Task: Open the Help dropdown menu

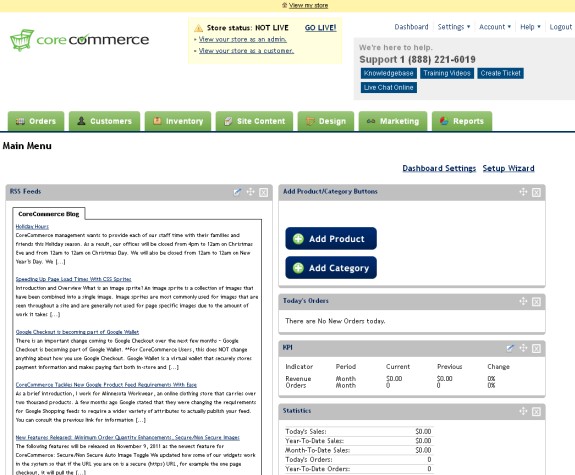Action: (530, 27)
